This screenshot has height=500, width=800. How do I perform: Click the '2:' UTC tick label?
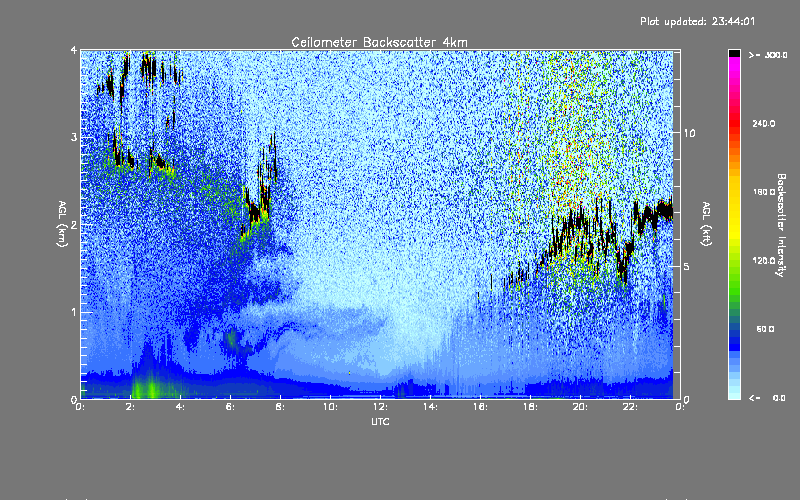131,407
